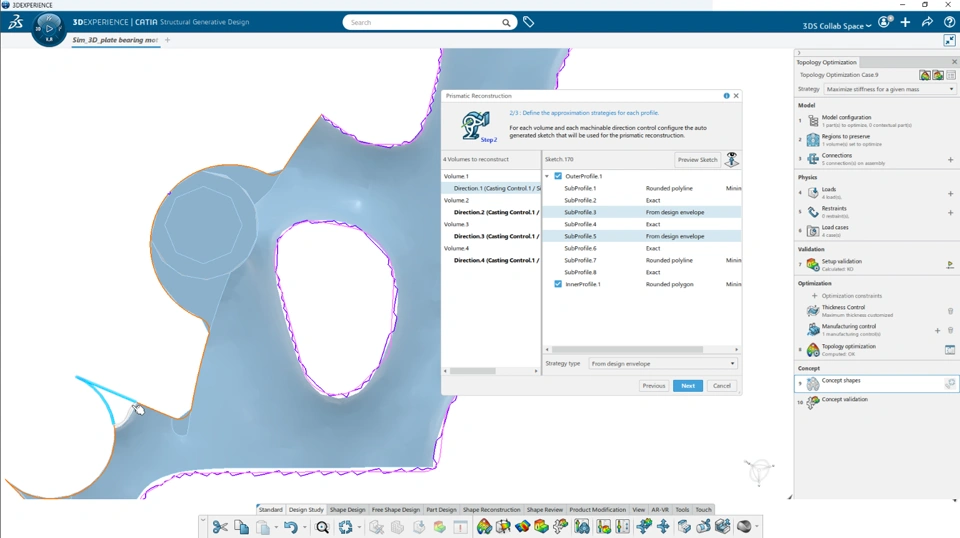
Task: Switch to the Standard tab
Action: tap(271, 510)
